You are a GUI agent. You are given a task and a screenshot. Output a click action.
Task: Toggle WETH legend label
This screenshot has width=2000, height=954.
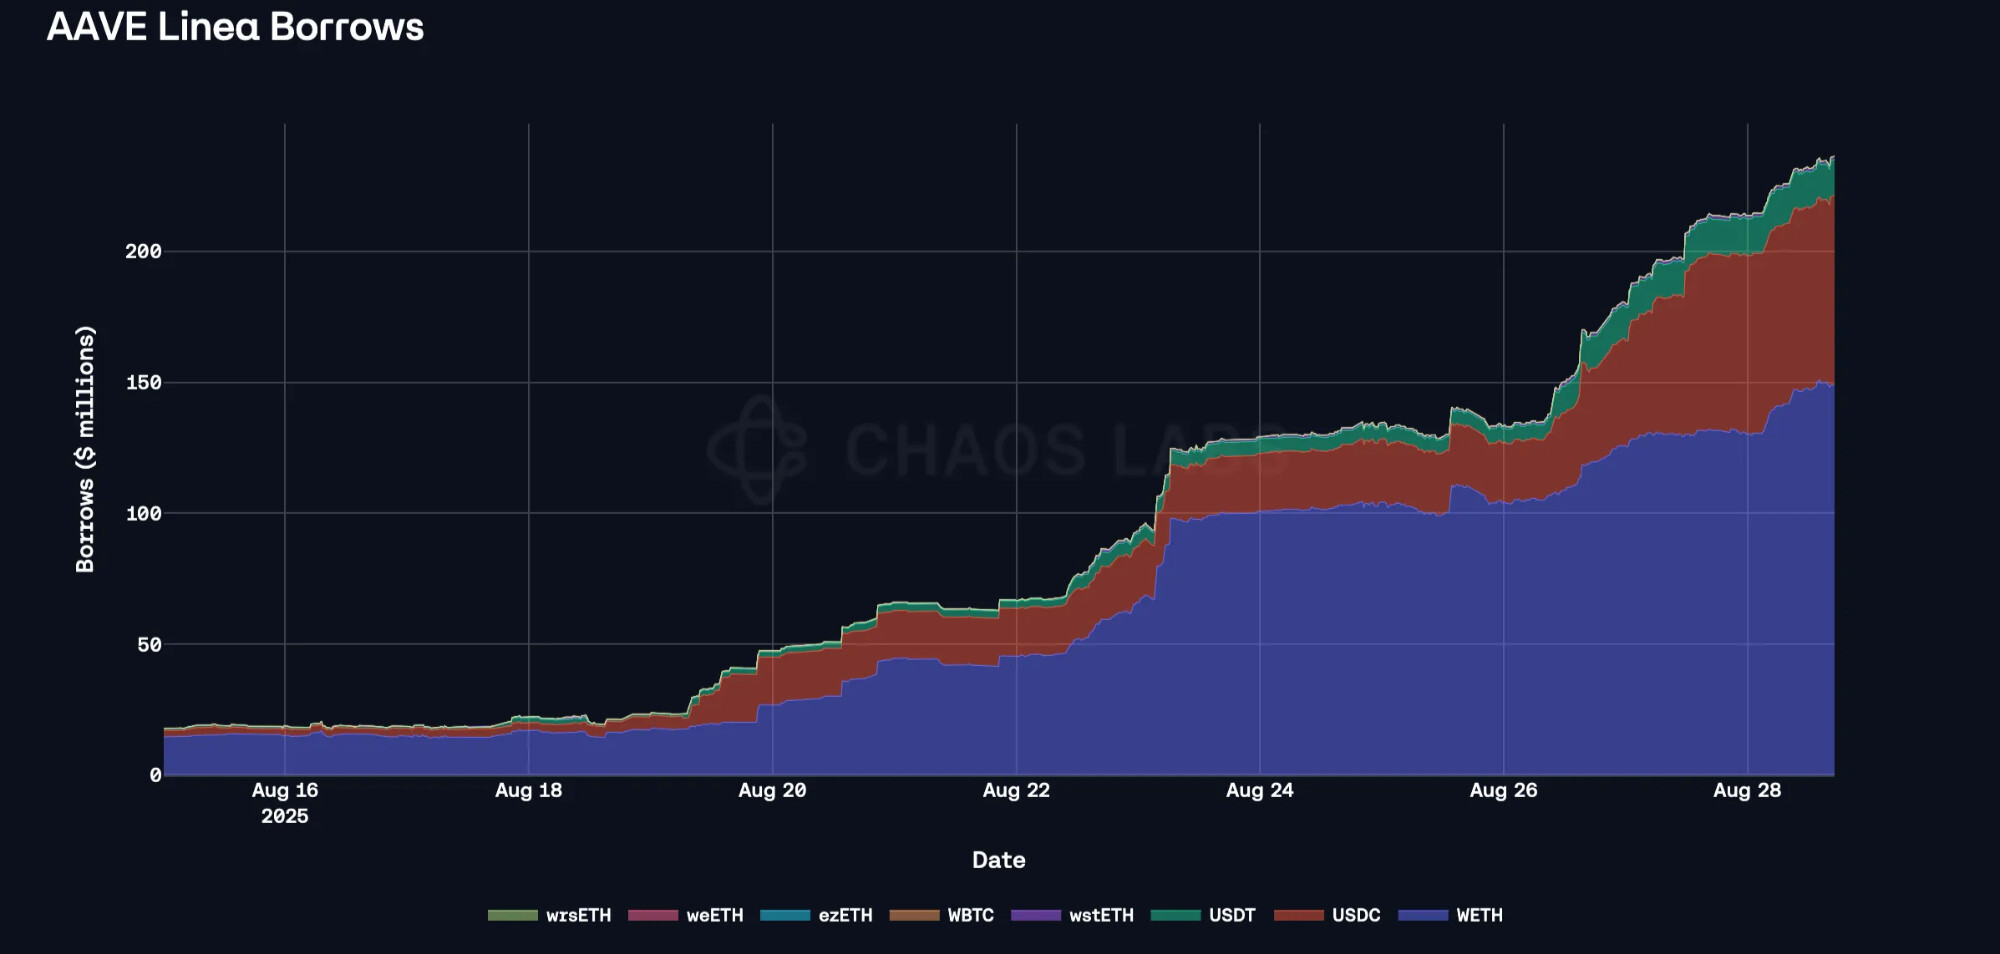click(x=1479, y=915)
